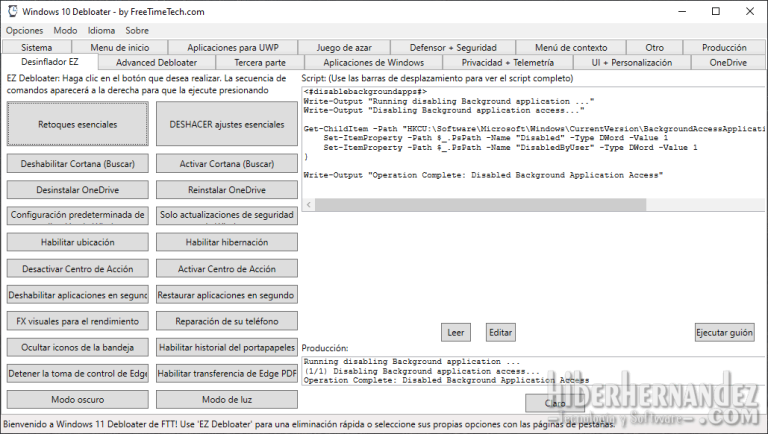Click Deshabilitar Cortana (Buscar)
This screenshot has height=434, width=768.
(77, 163)
